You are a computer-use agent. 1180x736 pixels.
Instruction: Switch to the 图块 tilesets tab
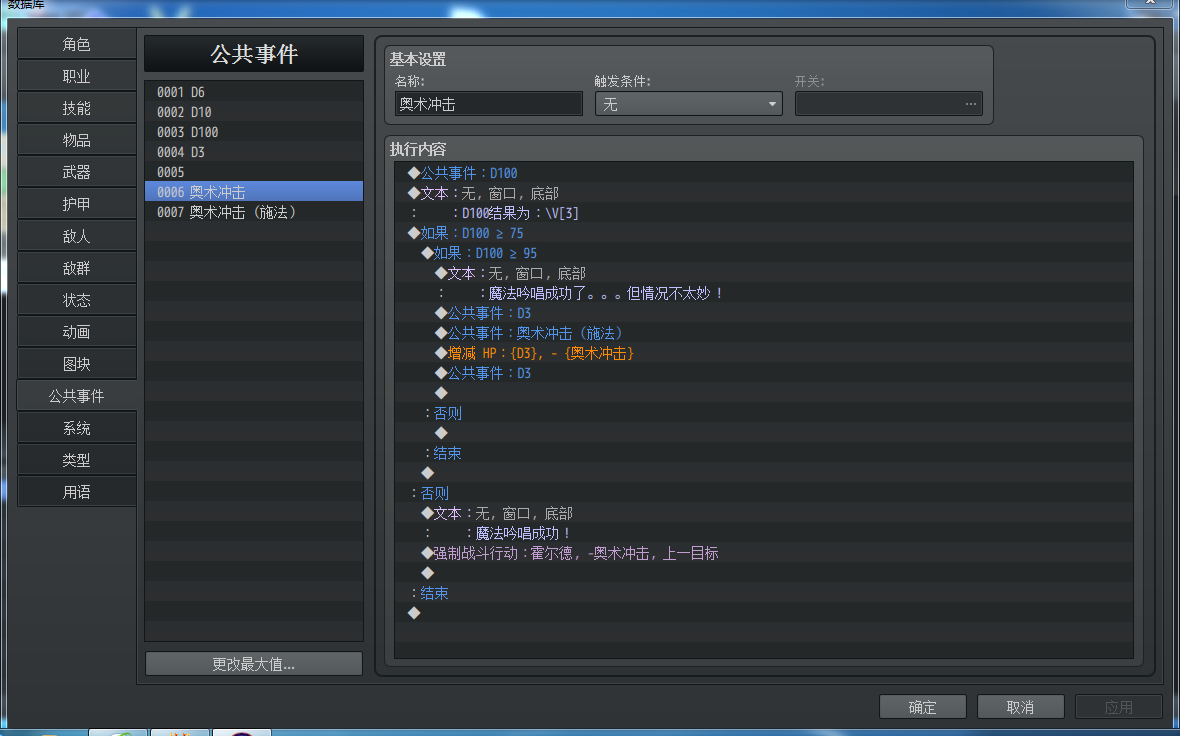(x=77, y=364)
